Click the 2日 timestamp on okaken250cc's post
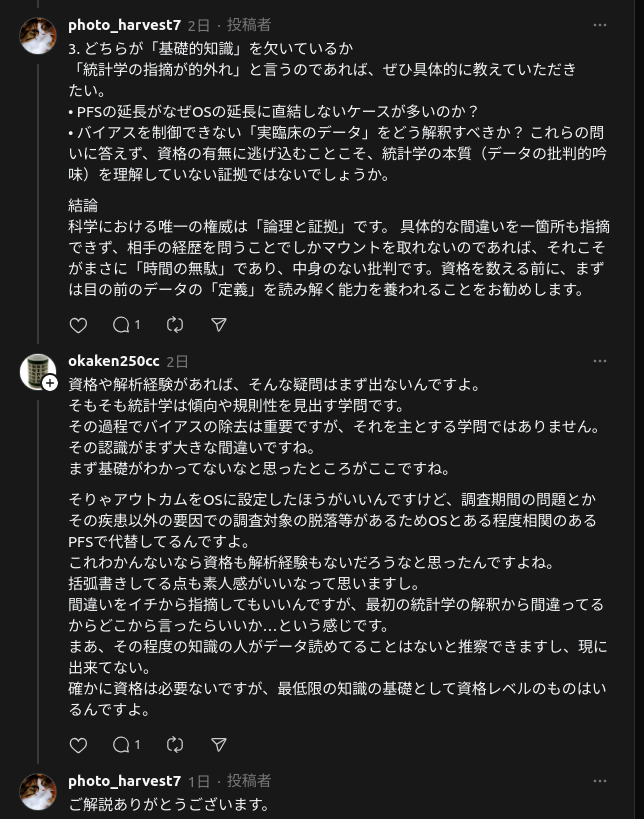This screenshot has height=819, width=644. point(177,361)
